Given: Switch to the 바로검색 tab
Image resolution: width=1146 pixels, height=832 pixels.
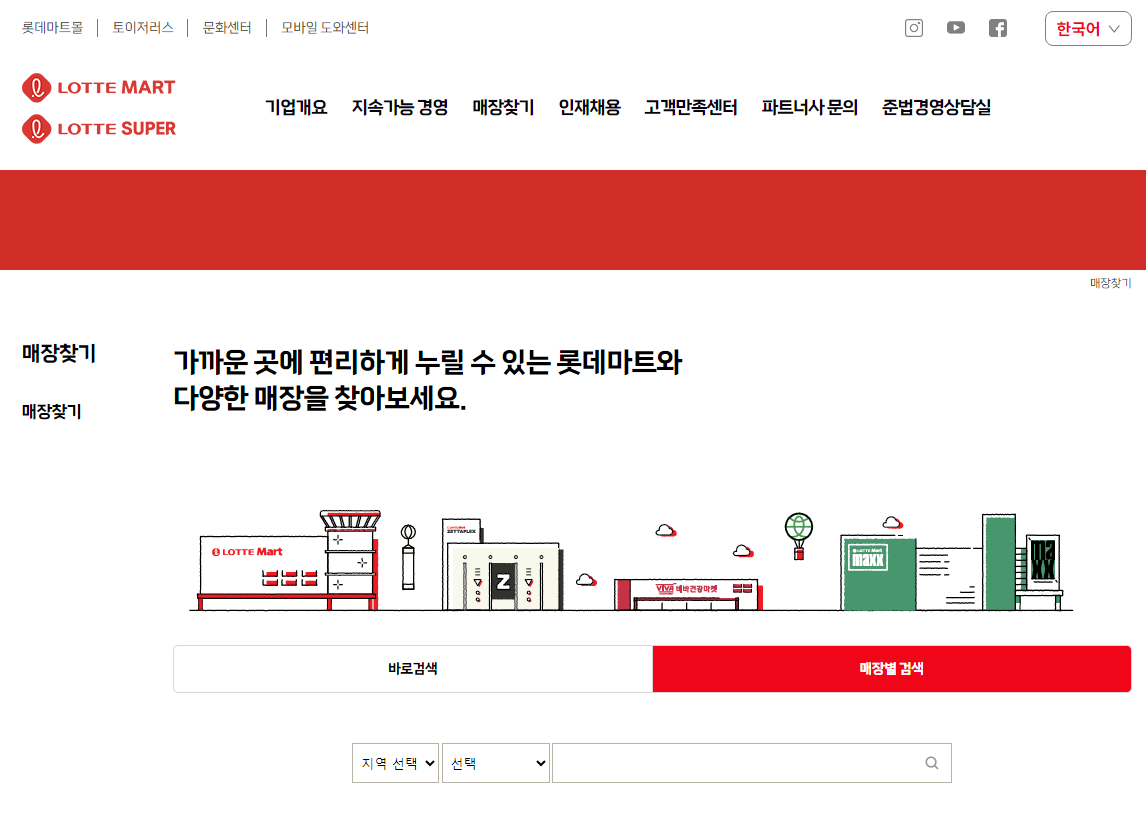Looking at the screenshot, I should click(x=413, y=669).
